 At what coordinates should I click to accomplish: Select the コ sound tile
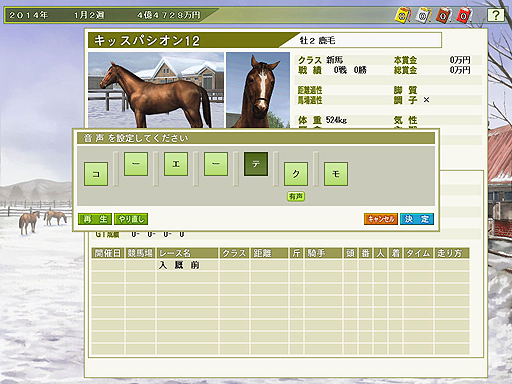(96, 174)
